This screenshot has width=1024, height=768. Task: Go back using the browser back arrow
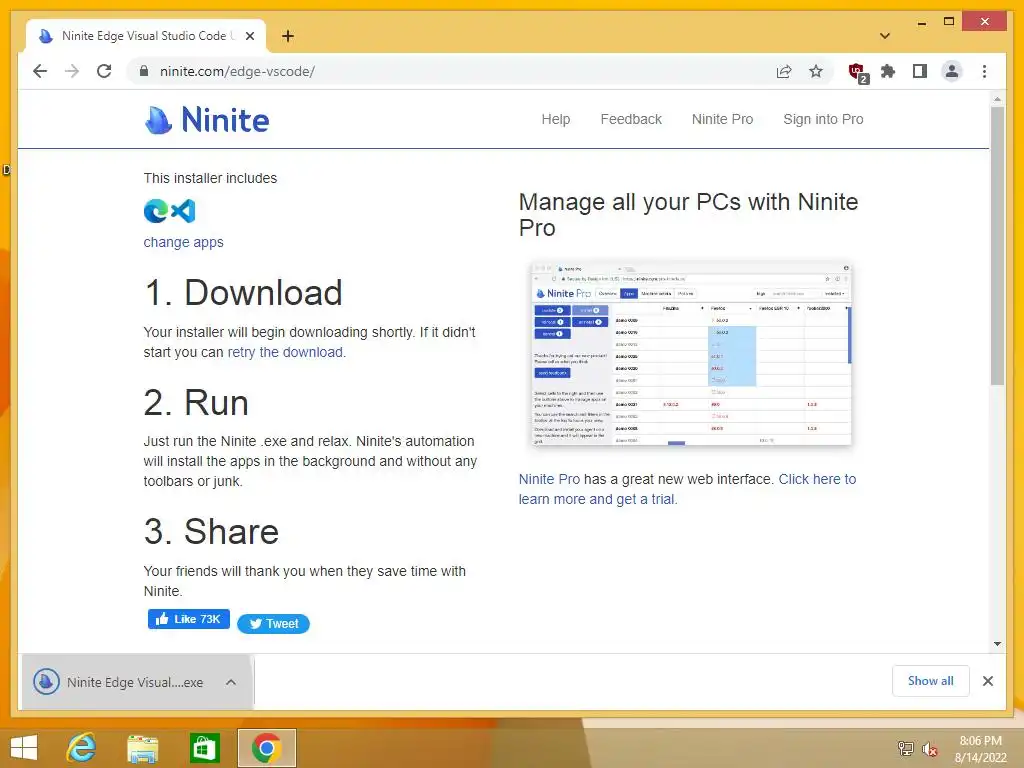click(40, 71)
